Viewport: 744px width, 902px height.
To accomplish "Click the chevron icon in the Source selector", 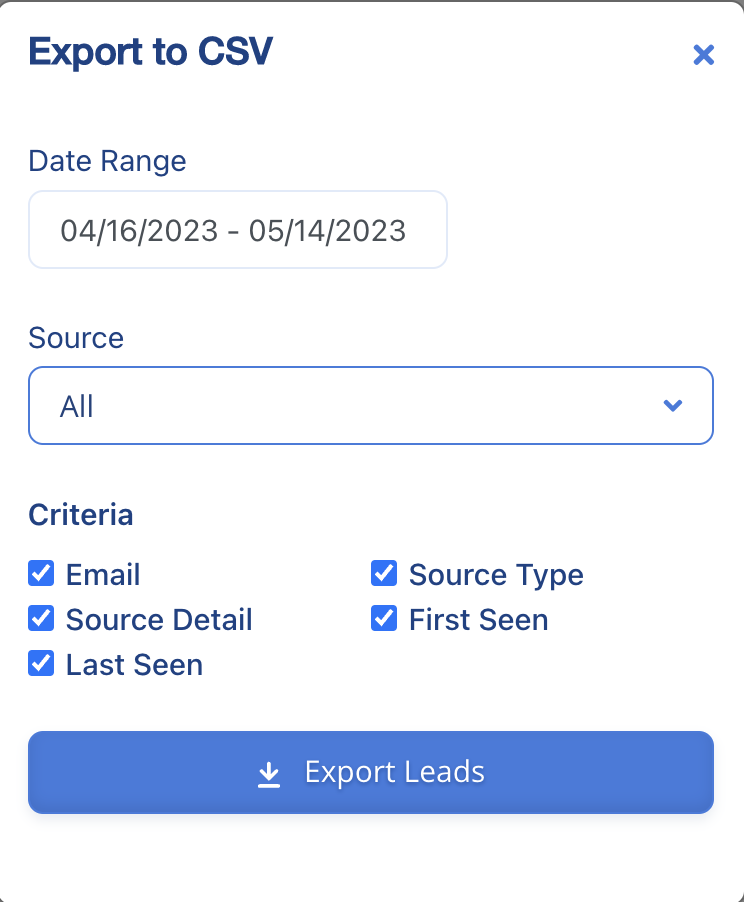I will (x=673, y=406).
